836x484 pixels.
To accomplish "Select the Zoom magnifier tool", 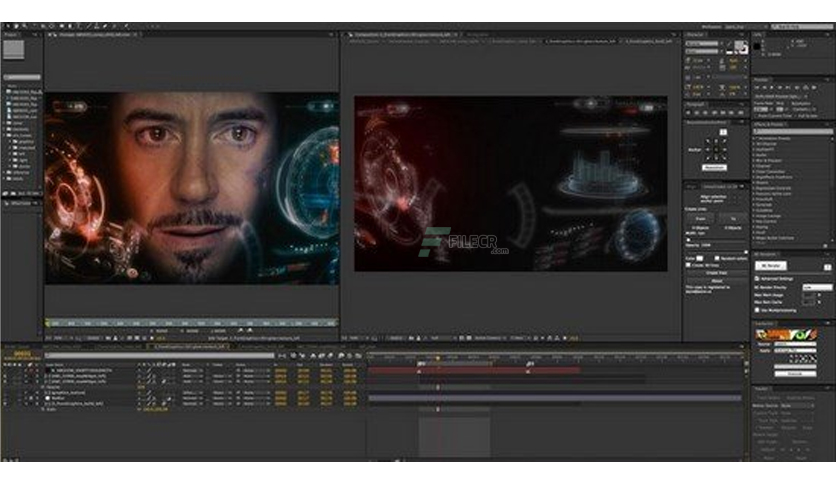I will point(25,26).
